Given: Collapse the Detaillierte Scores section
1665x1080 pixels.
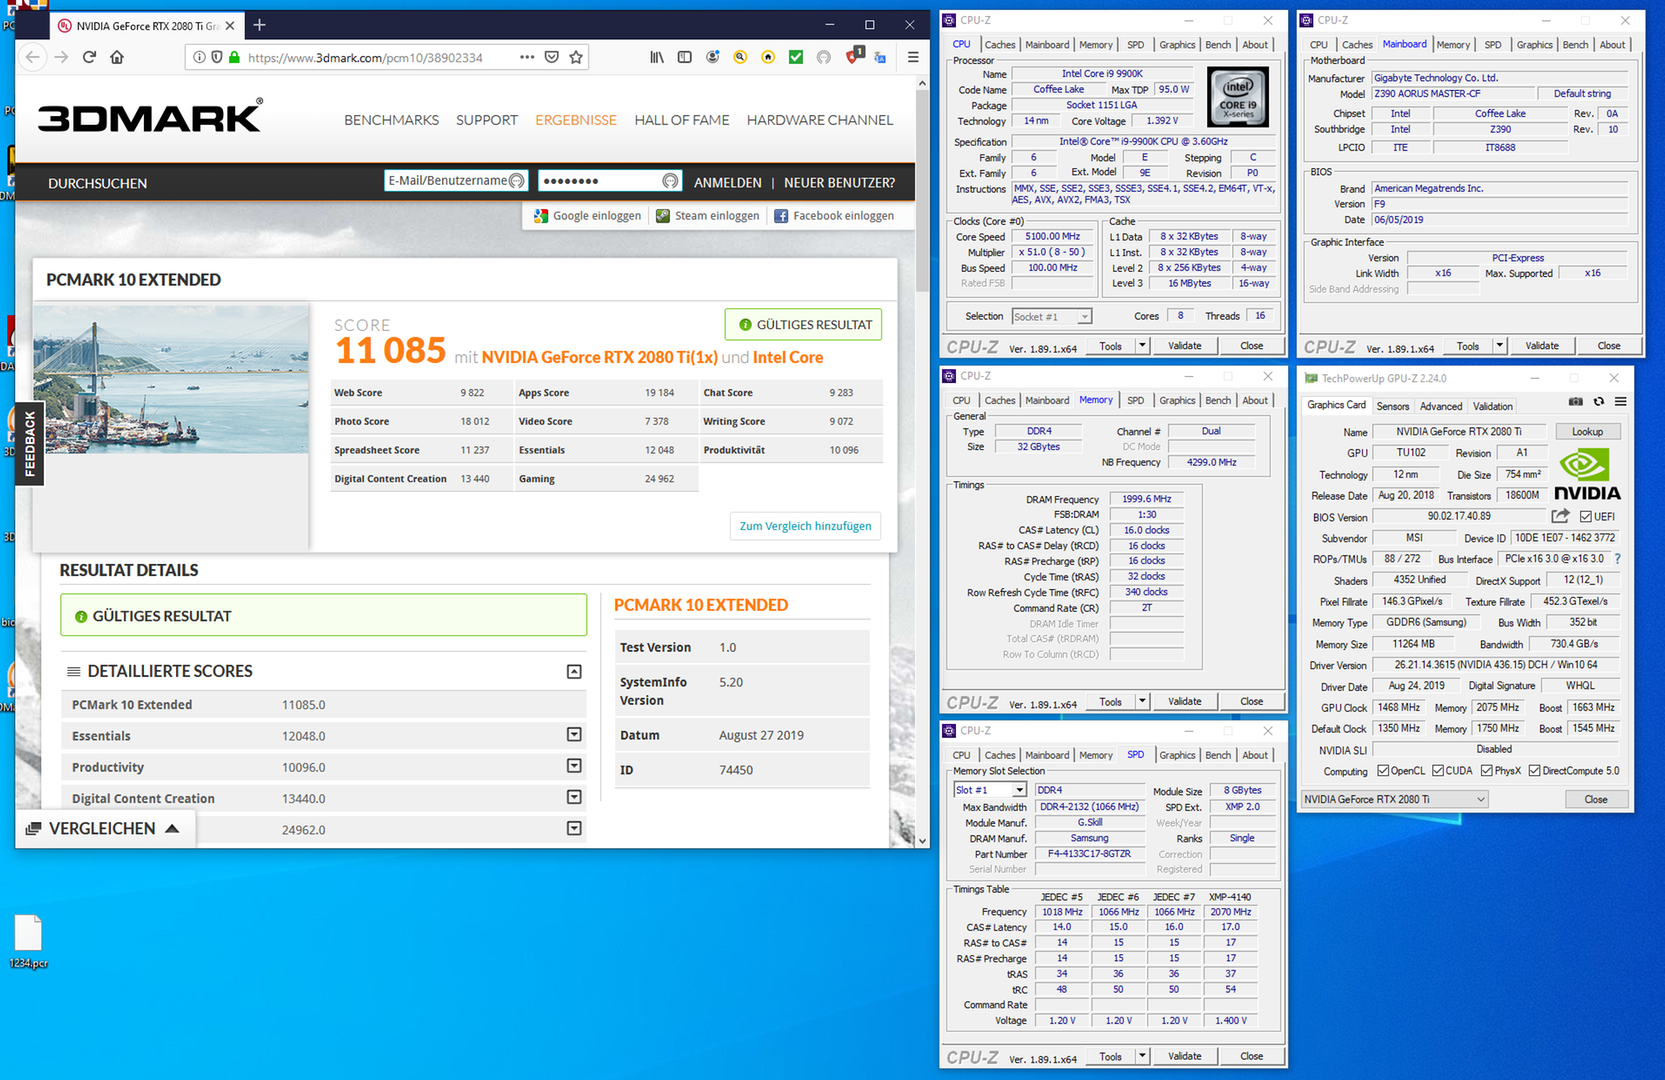Looking at the screenshot, I should click(574, 672).
